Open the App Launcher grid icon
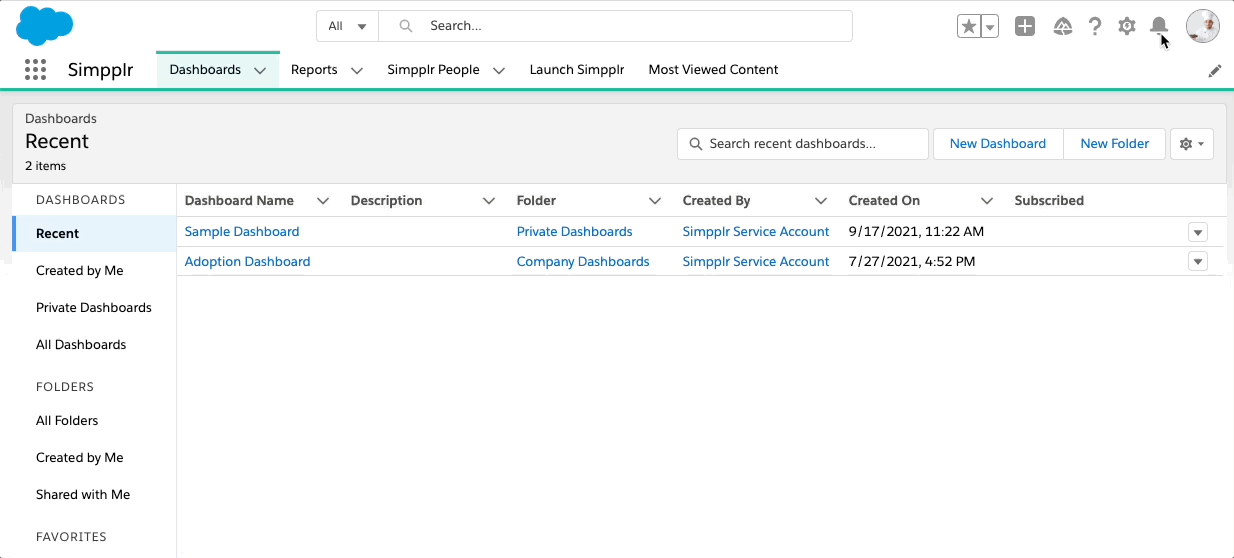This screenshot has height=558, width=1234. point(35,70)
